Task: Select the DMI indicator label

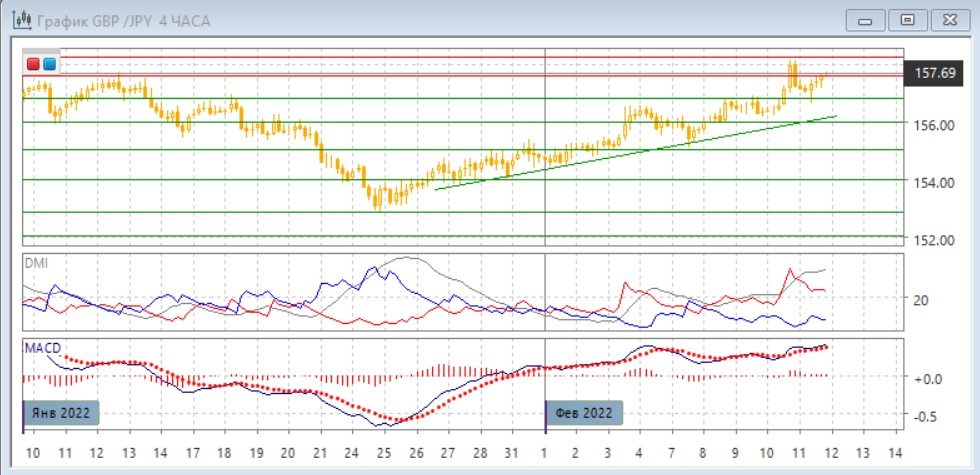Action: click(x=35, y=263)
